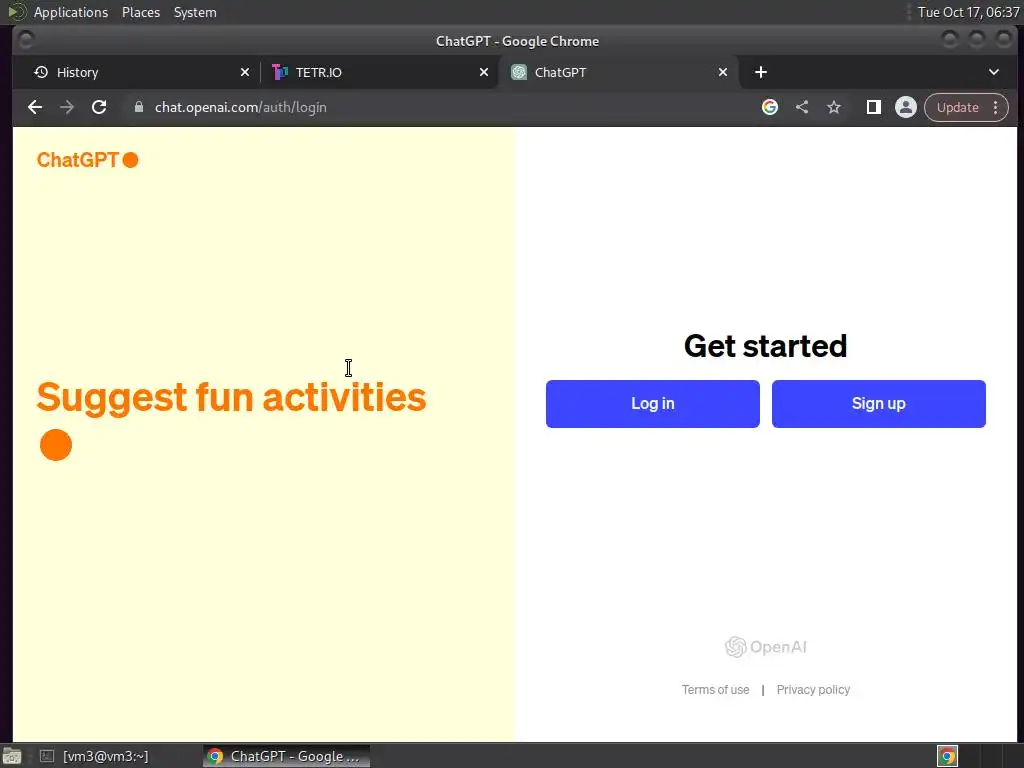Click the "Get started" heading
The width and height of the screenshot is (1024, 768).
click(765, 346)
